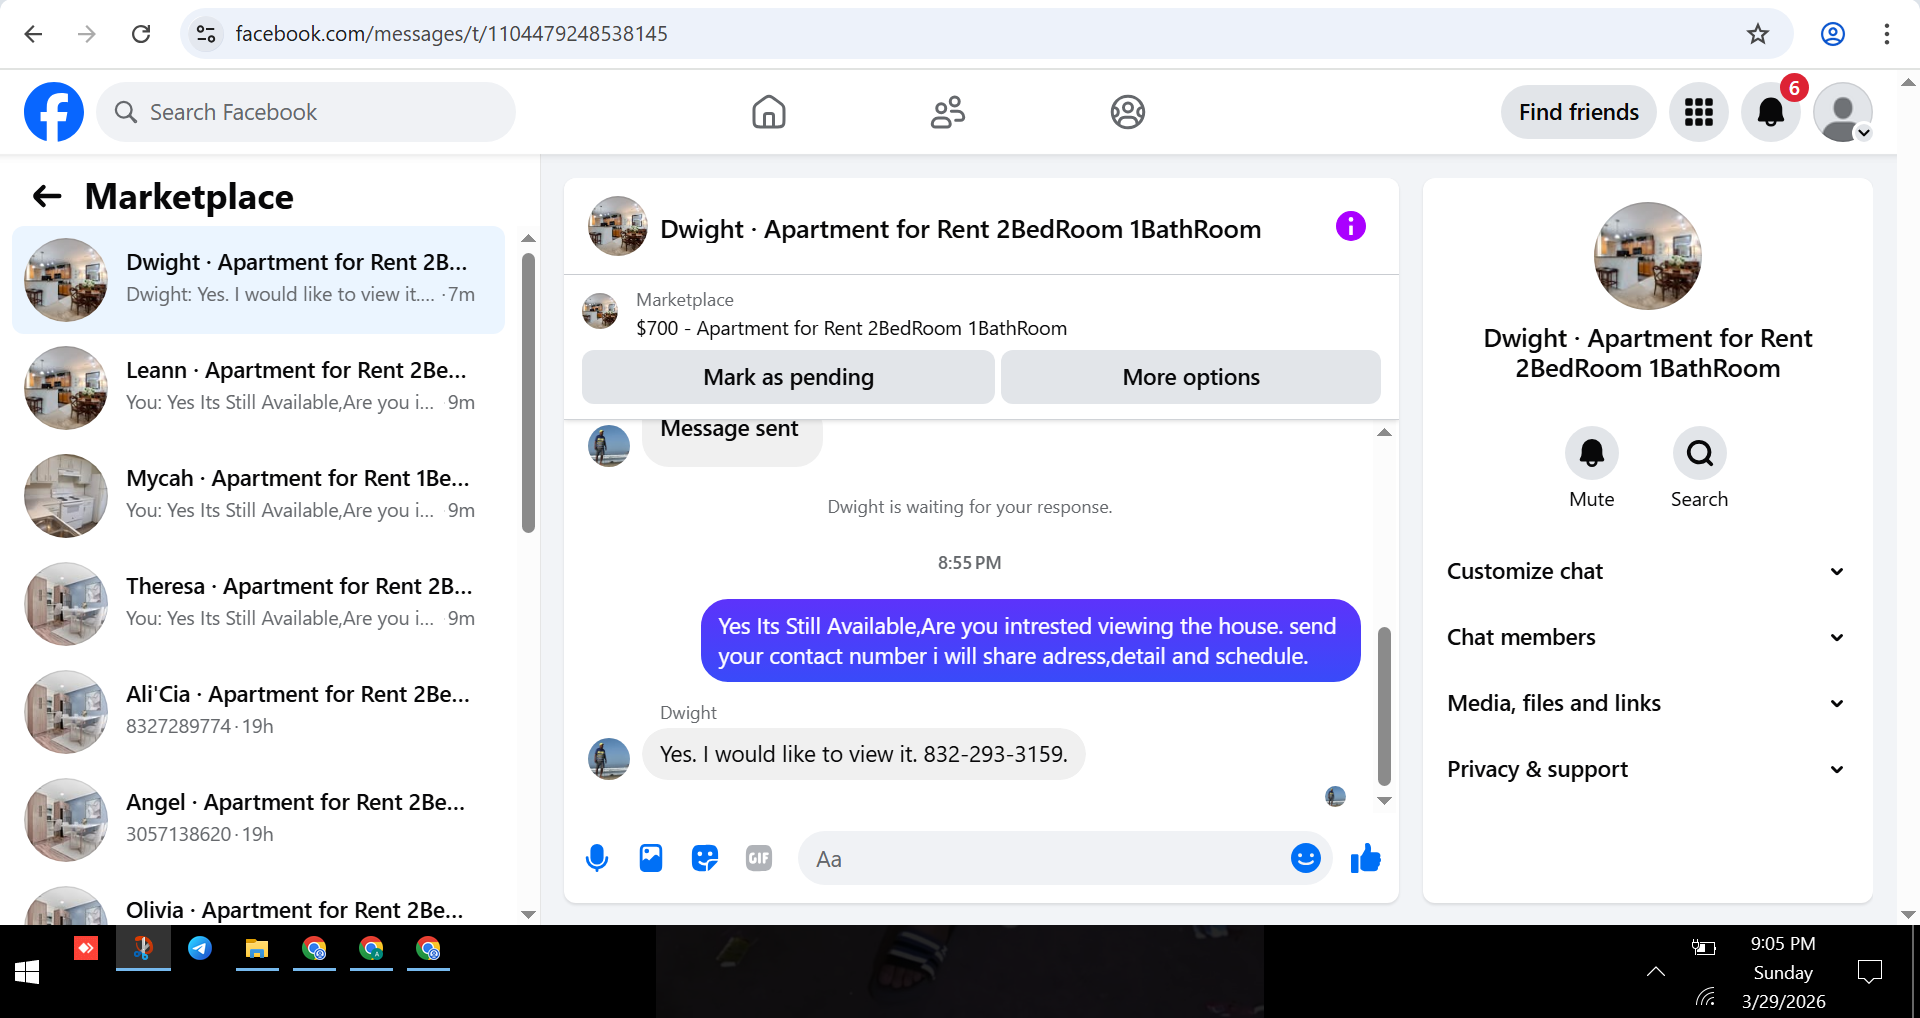Screen dimensions: 1920x1018
Task: Open the Friends icon in top navigation
Action: pyautogui.click(x=948, y=112)
